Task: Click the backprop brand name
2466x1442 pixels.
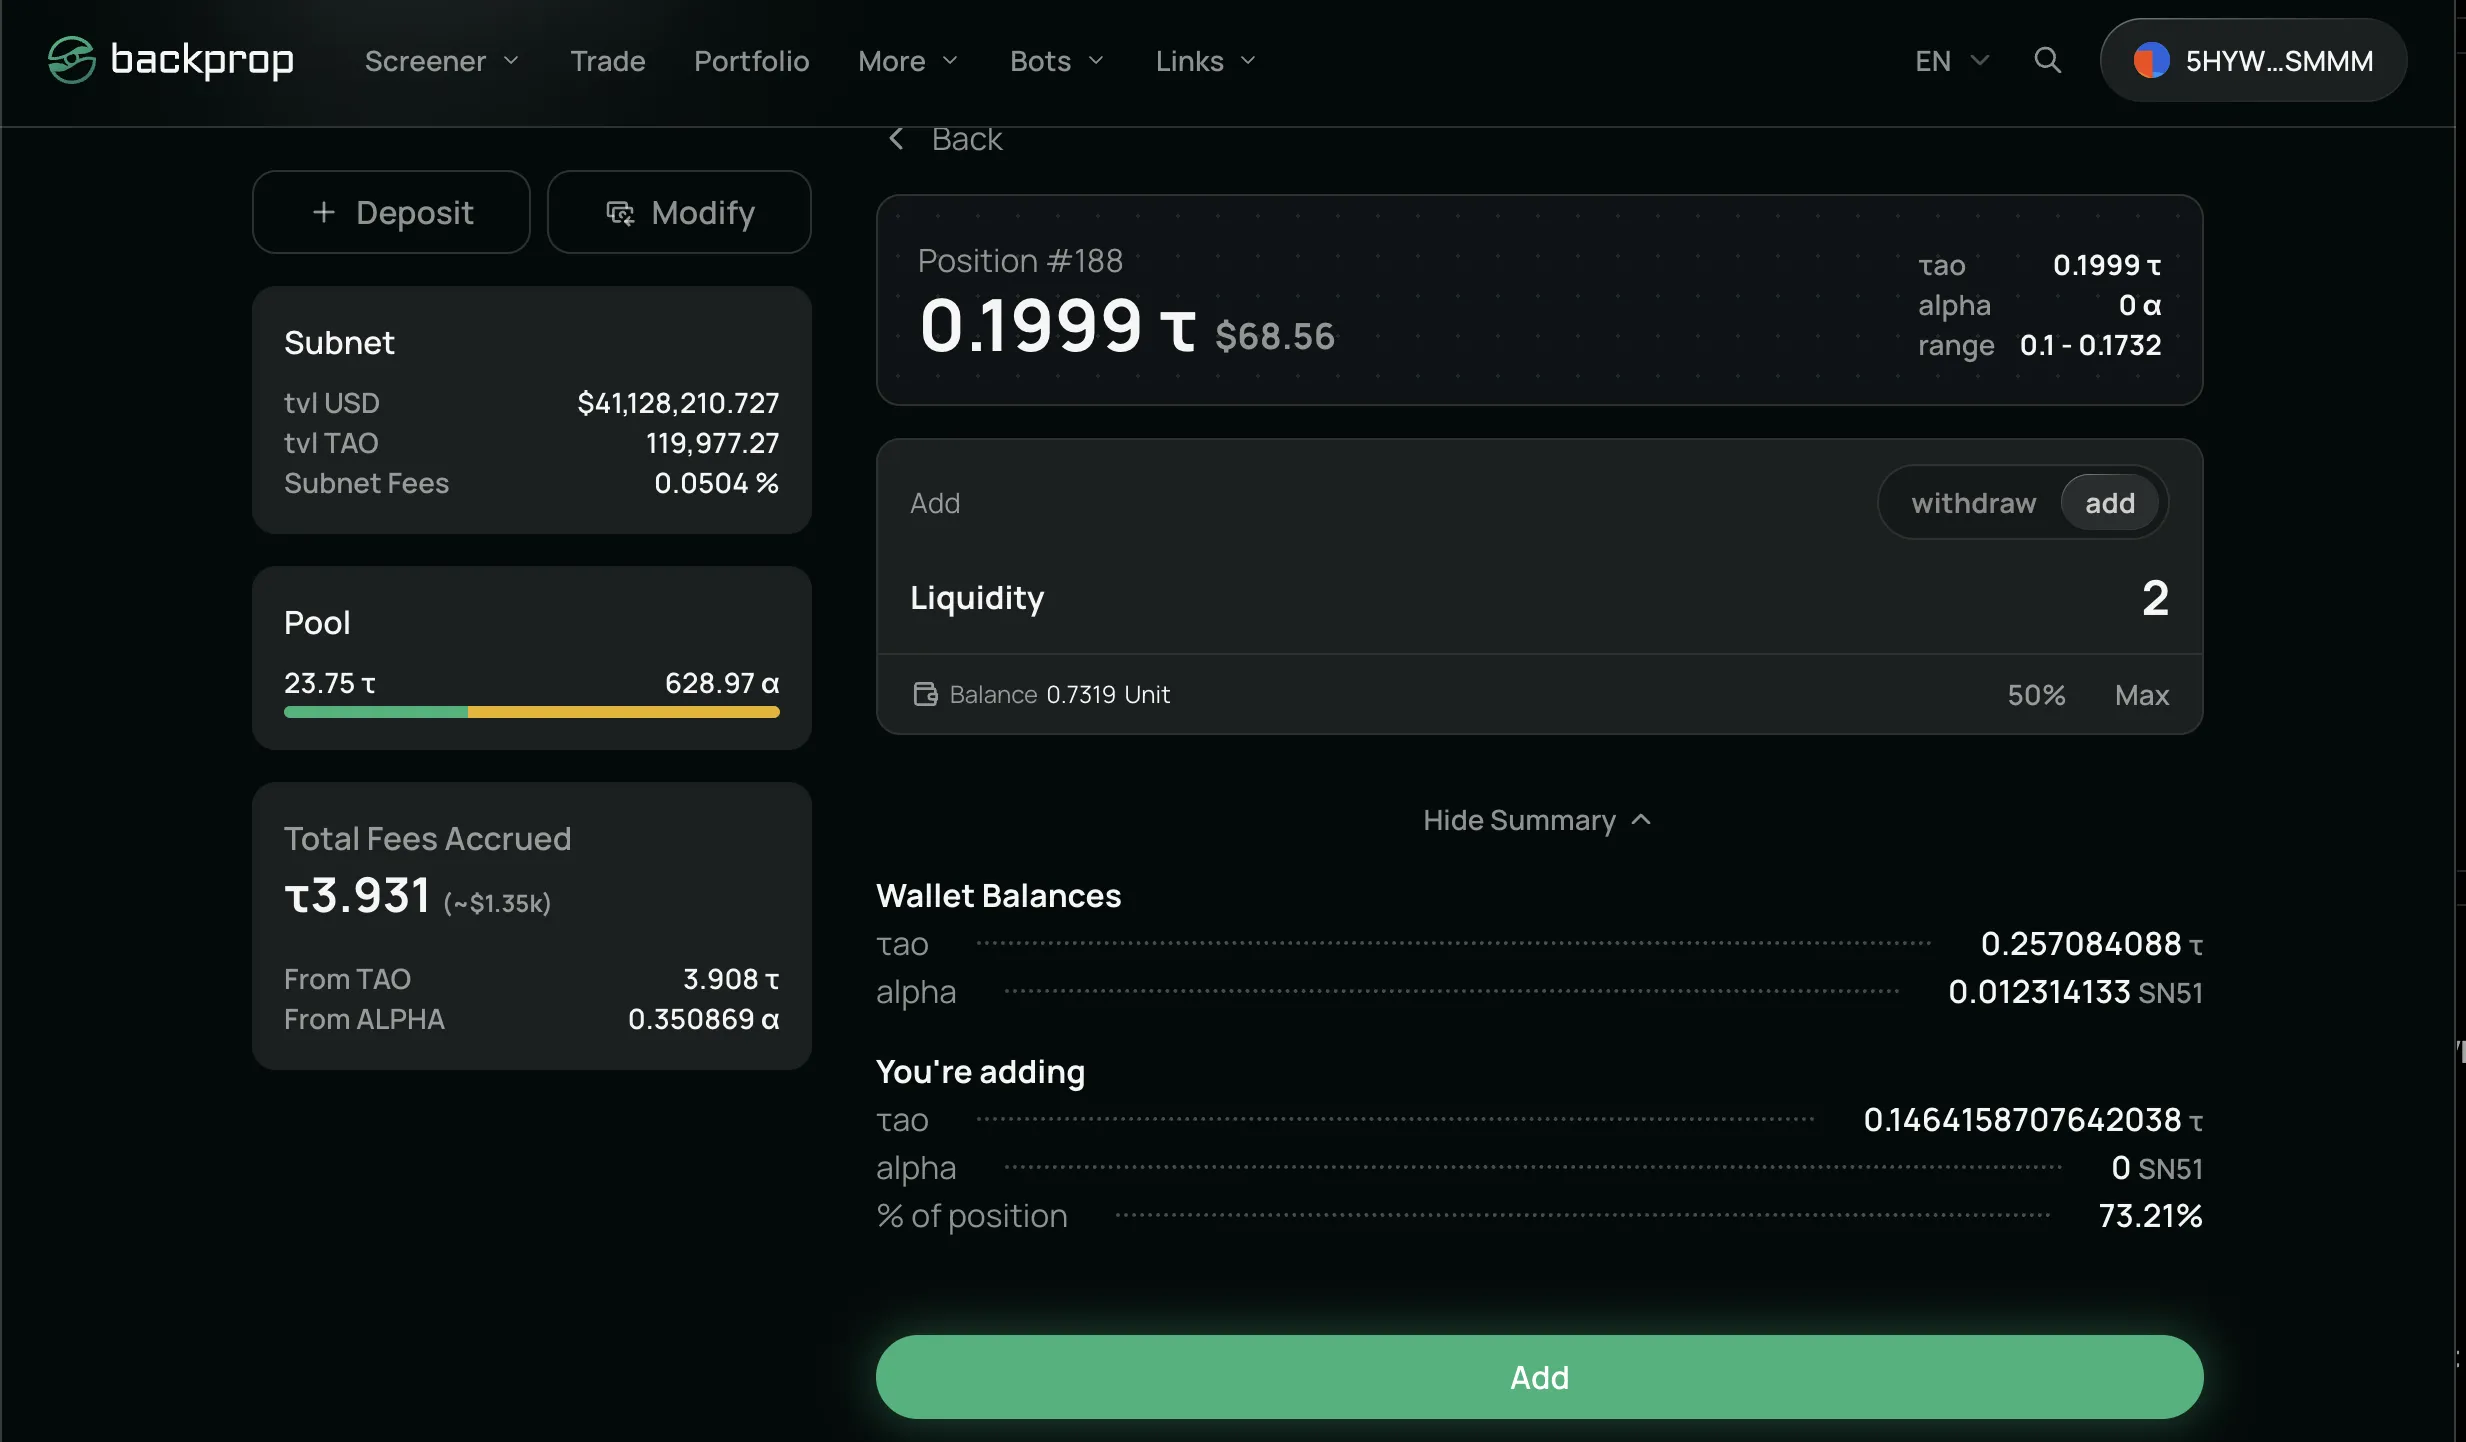Action: tap(202, 61)
